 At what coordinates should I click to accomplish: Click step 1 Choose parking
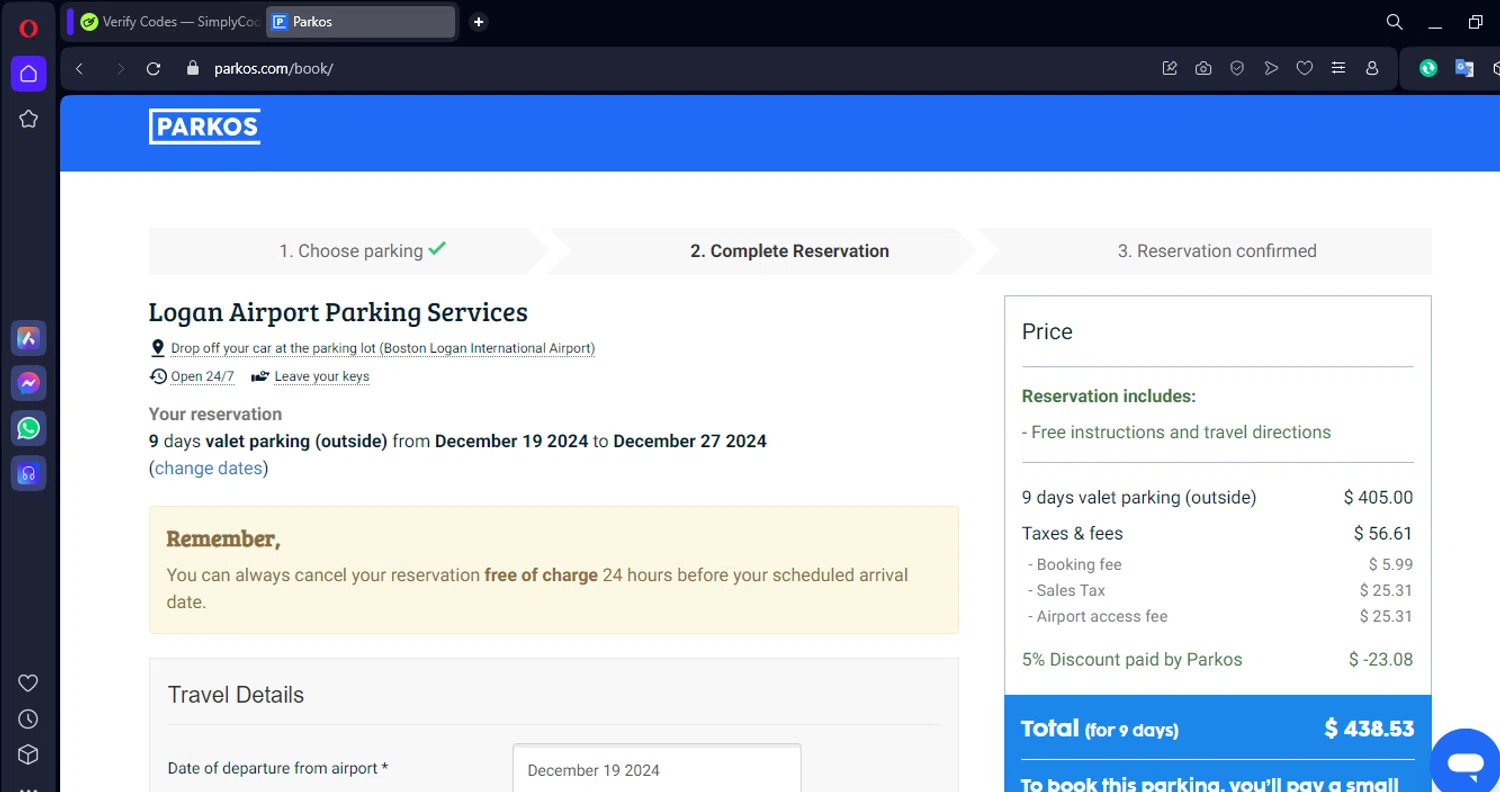pyautogui.click(x=362, y=251)
